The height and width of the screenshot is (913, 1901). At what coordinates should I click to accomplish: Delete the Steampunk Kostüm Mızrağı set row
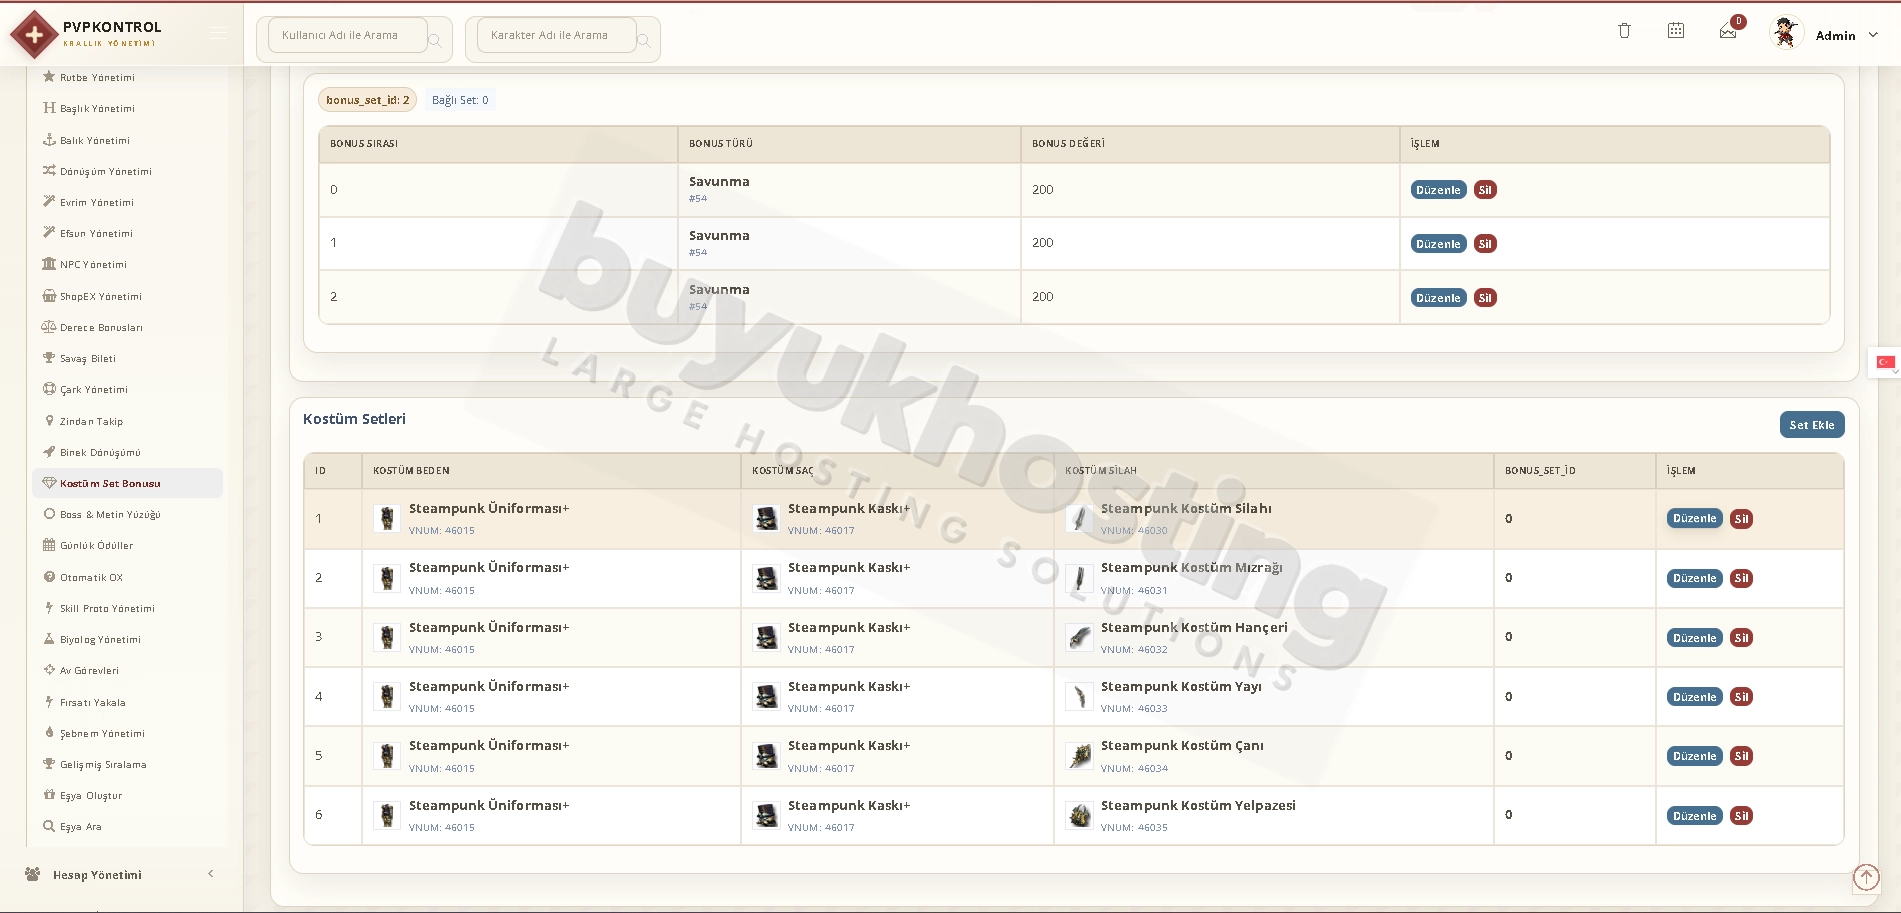coord(1741,578)
